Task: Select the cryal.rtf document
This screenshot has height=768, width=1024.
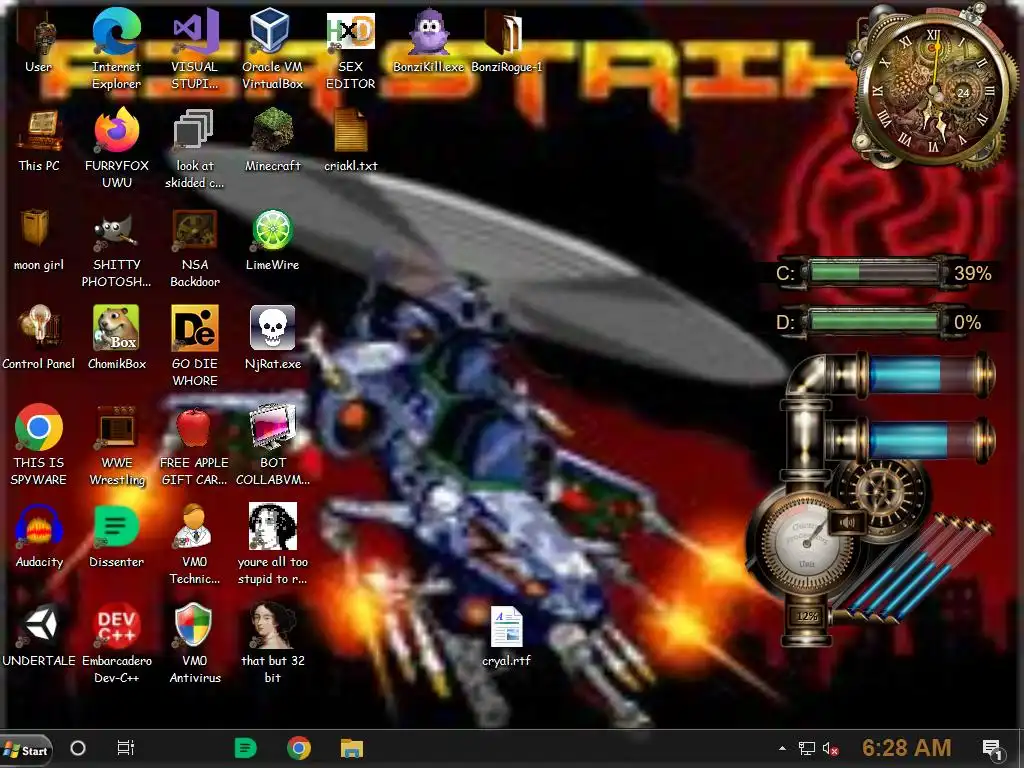Action: pos(506,636)
